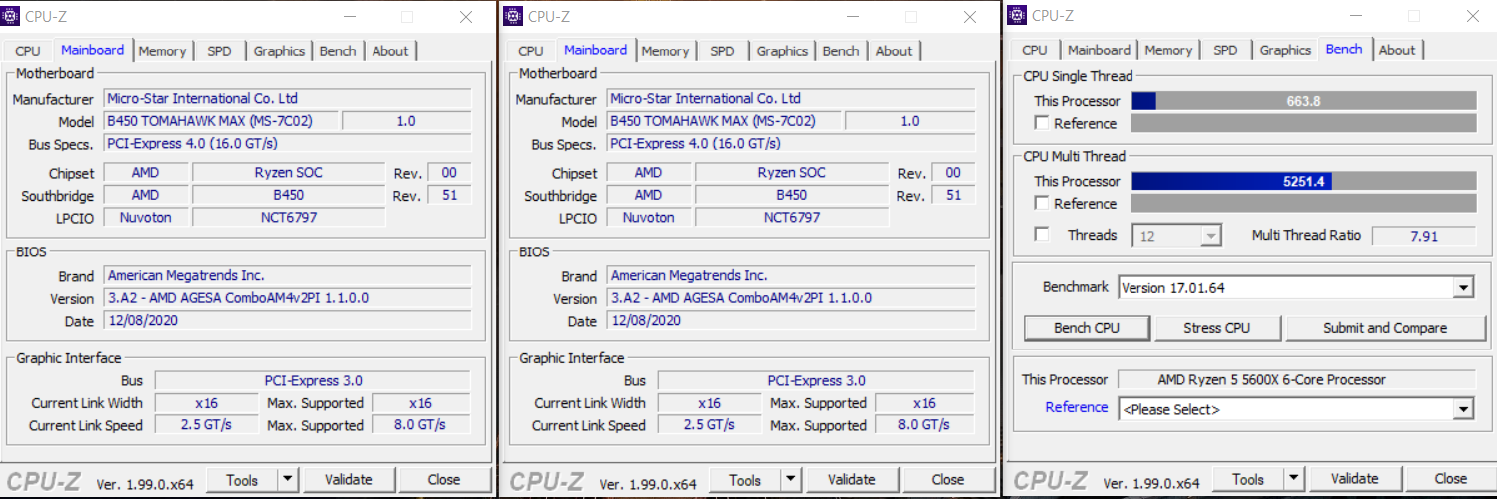Go to Graphics tab in middle window
1497x500 pixels.
coord(782,51)
